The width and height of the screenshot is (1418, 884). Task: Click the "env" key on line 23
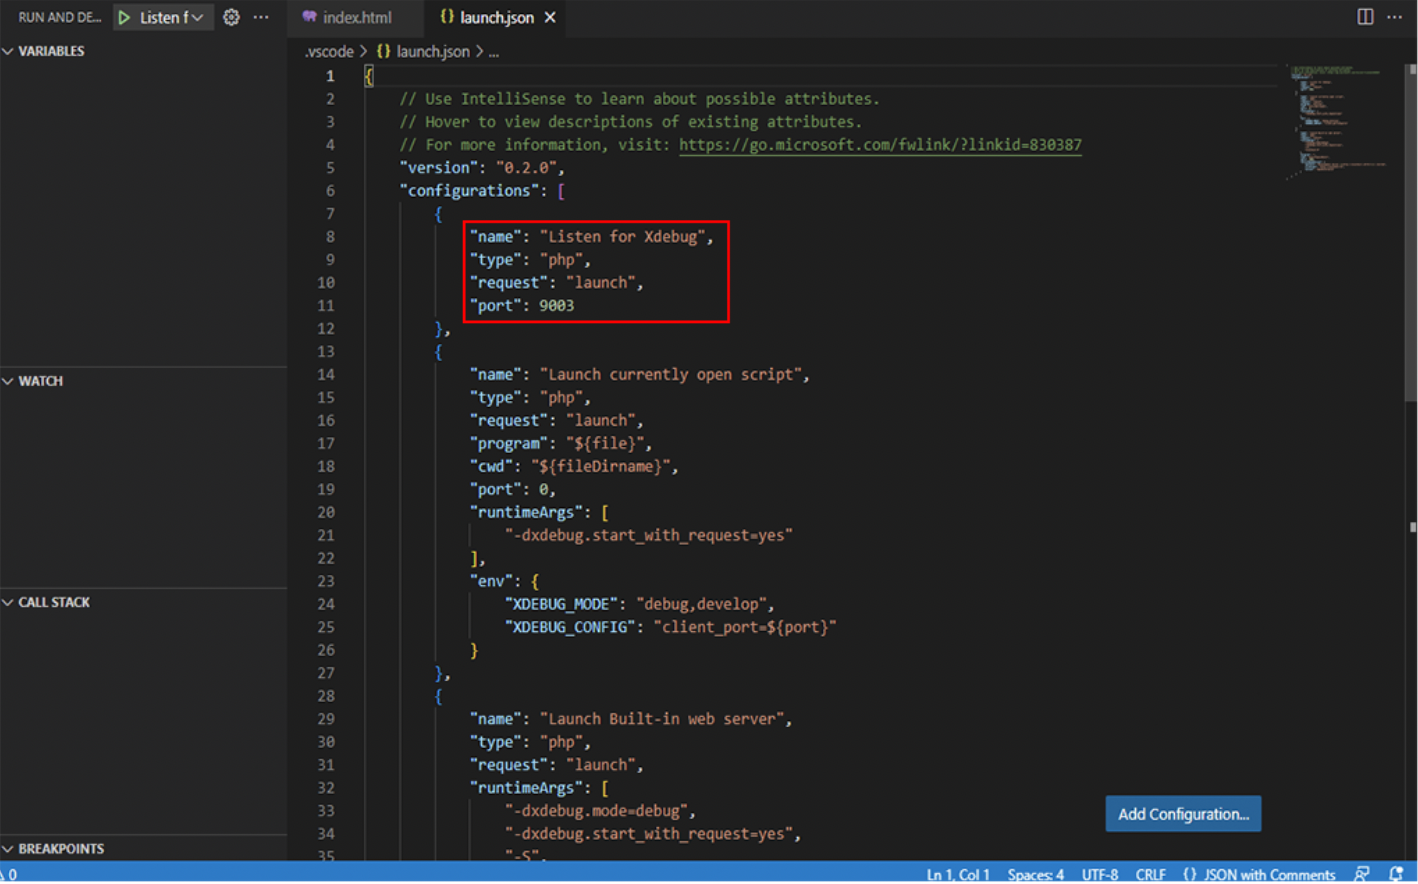(491, 582)
